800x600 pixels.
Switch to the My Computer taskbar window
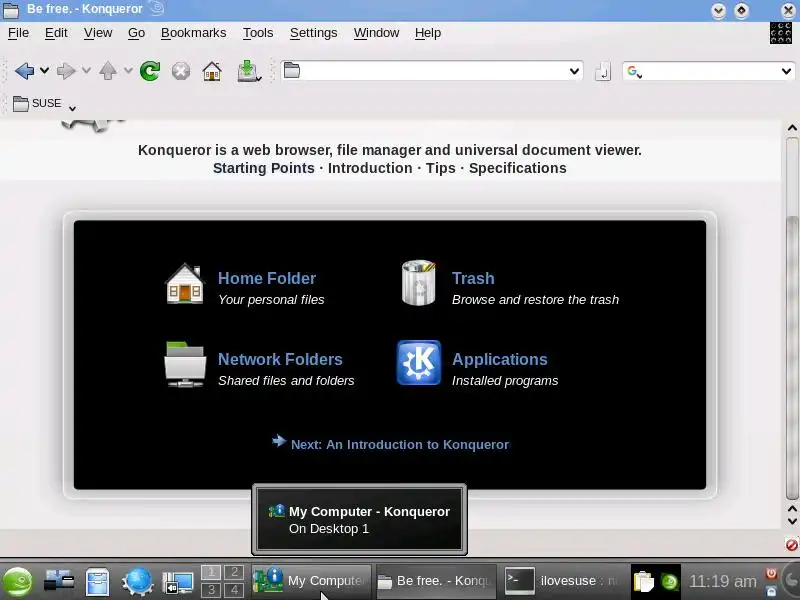(311, 581)
